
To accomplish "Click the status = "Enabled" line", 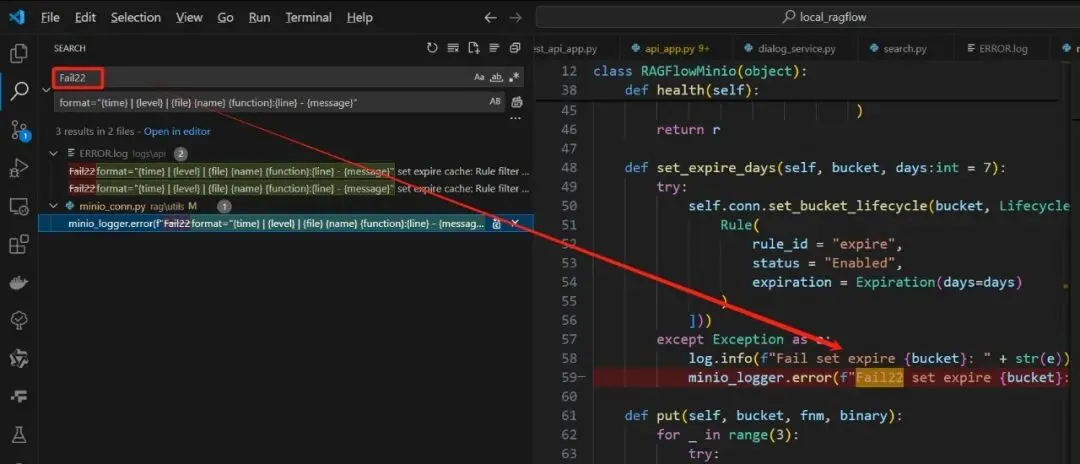I will pyautogui.click(x=827, y=263).
